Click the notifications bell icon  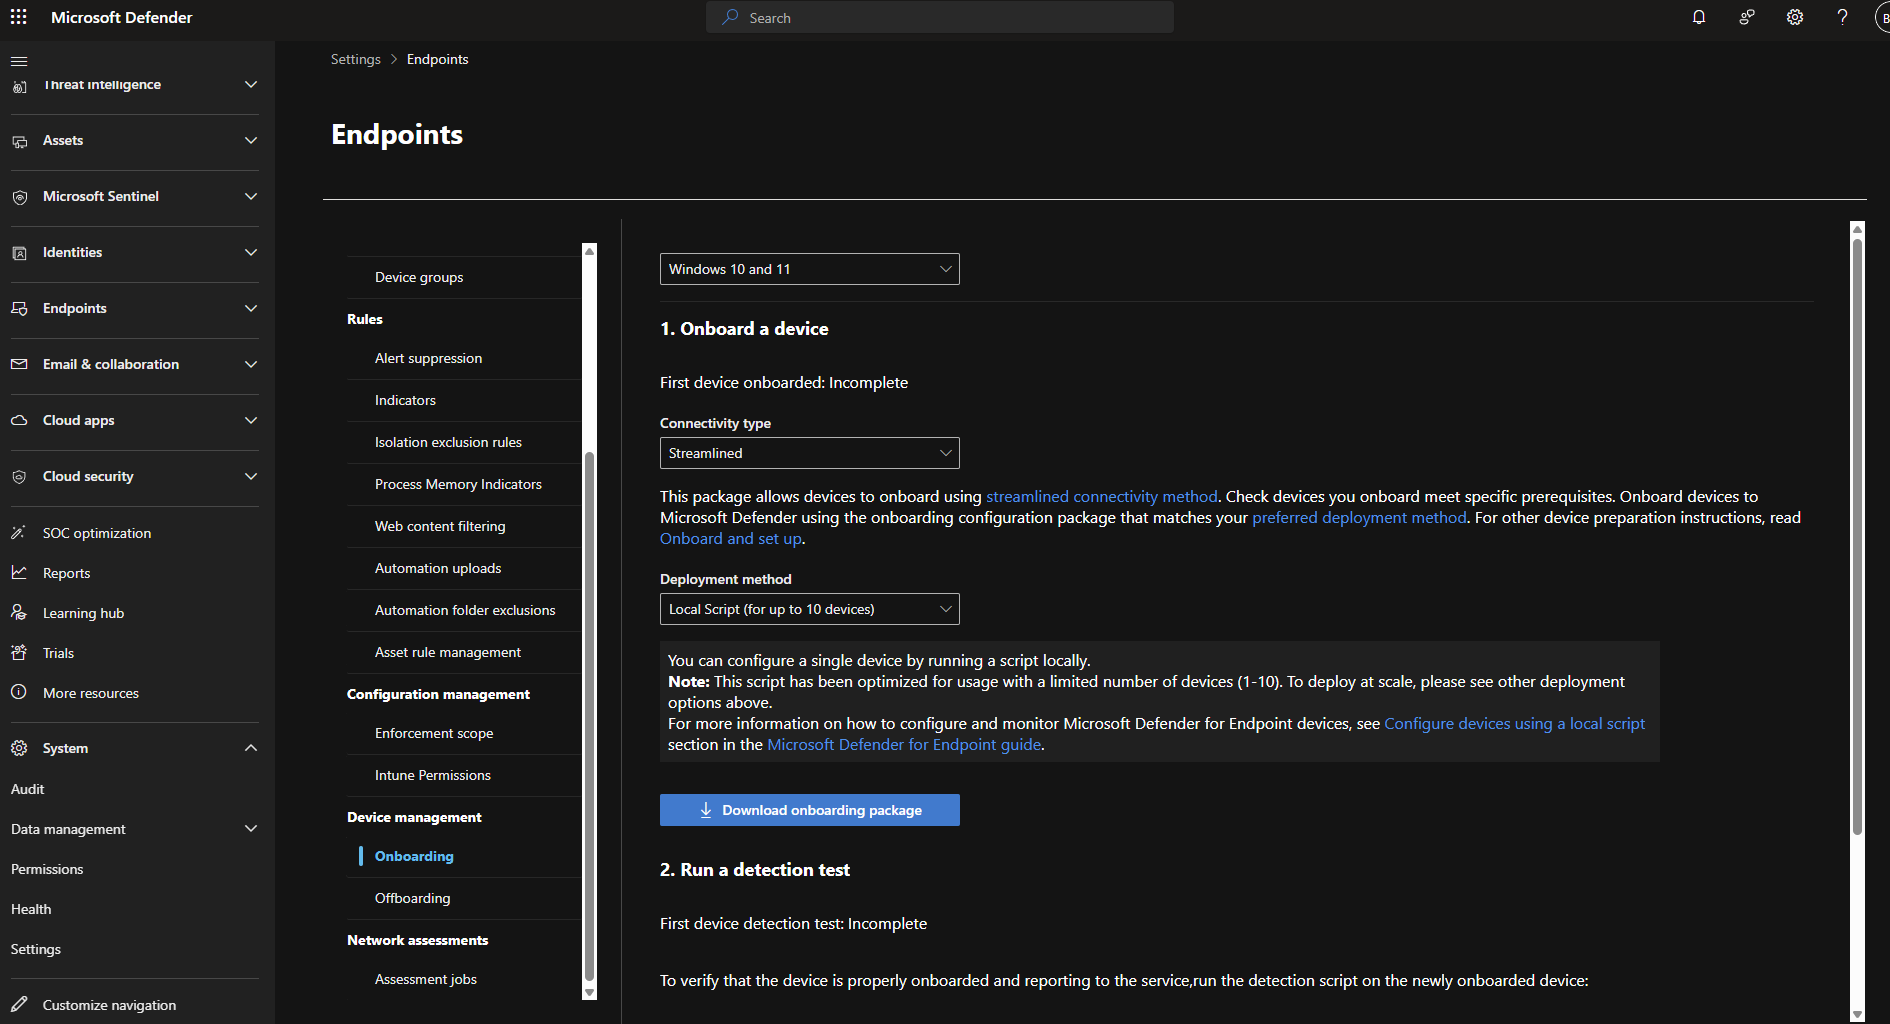point(1698,17)
